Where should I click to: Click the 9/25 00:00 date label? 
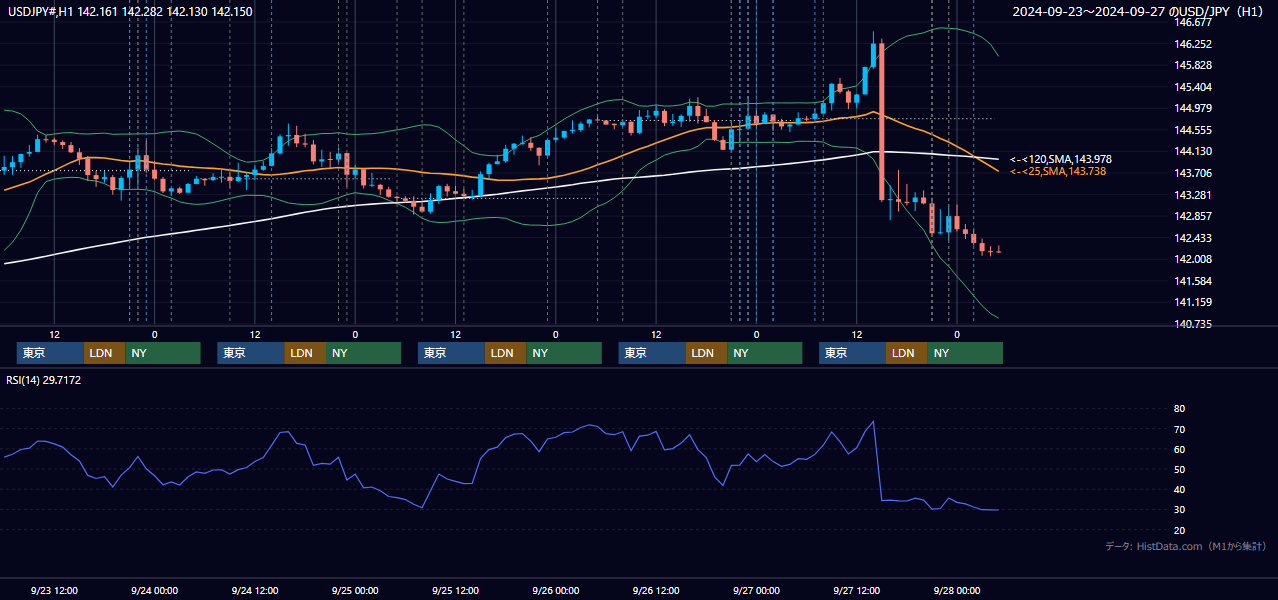coord(355,590)
